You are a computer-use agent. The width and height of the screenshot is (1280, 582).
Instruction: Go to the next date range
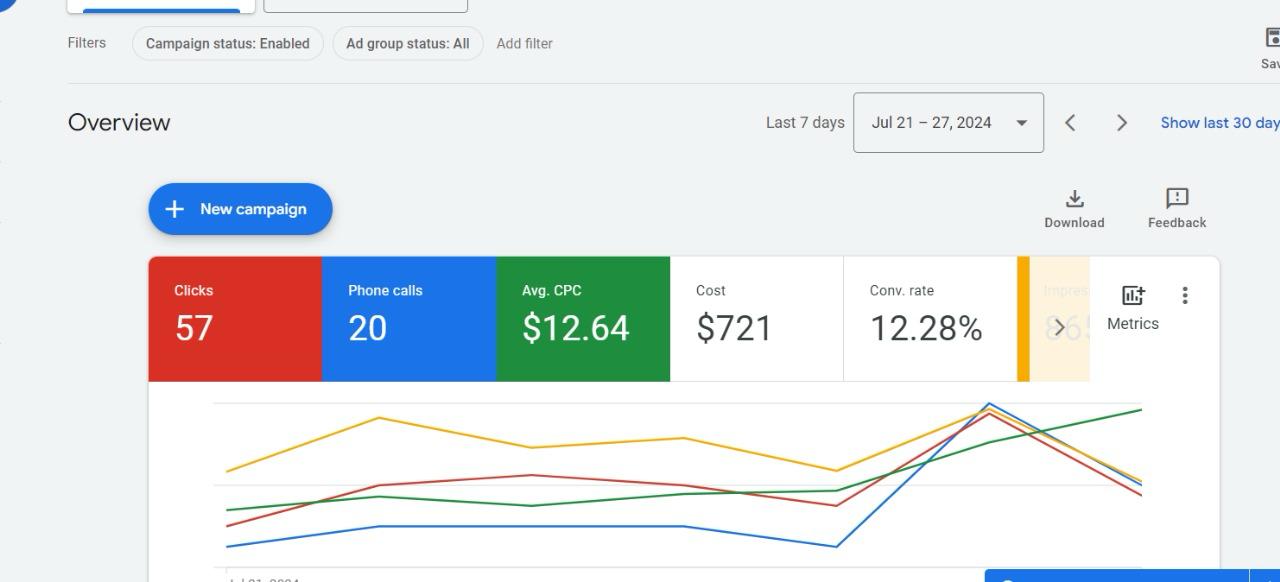pyautogui.click(x=1122, y=123)
